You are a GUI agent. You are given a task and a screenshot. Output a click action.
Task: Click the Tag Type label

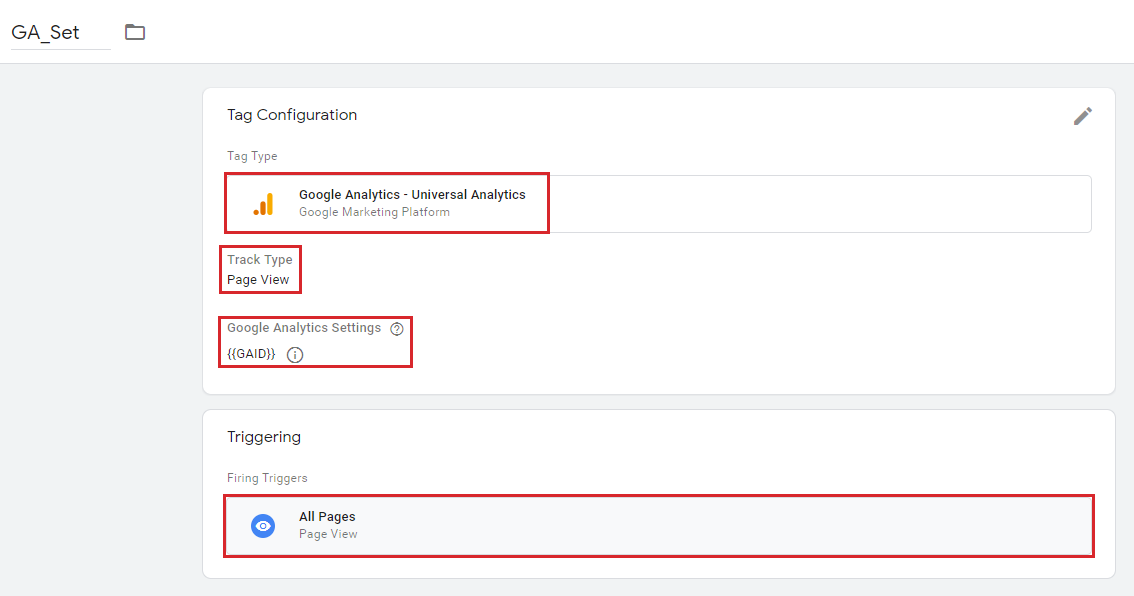tap(252, 156)
